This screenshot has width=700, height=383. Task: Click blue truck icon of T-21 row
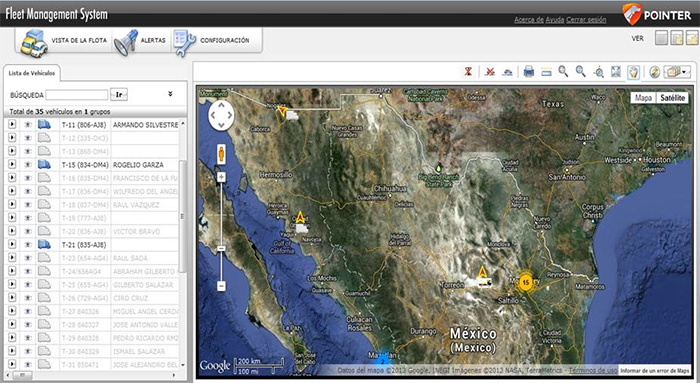coord(44,244)
